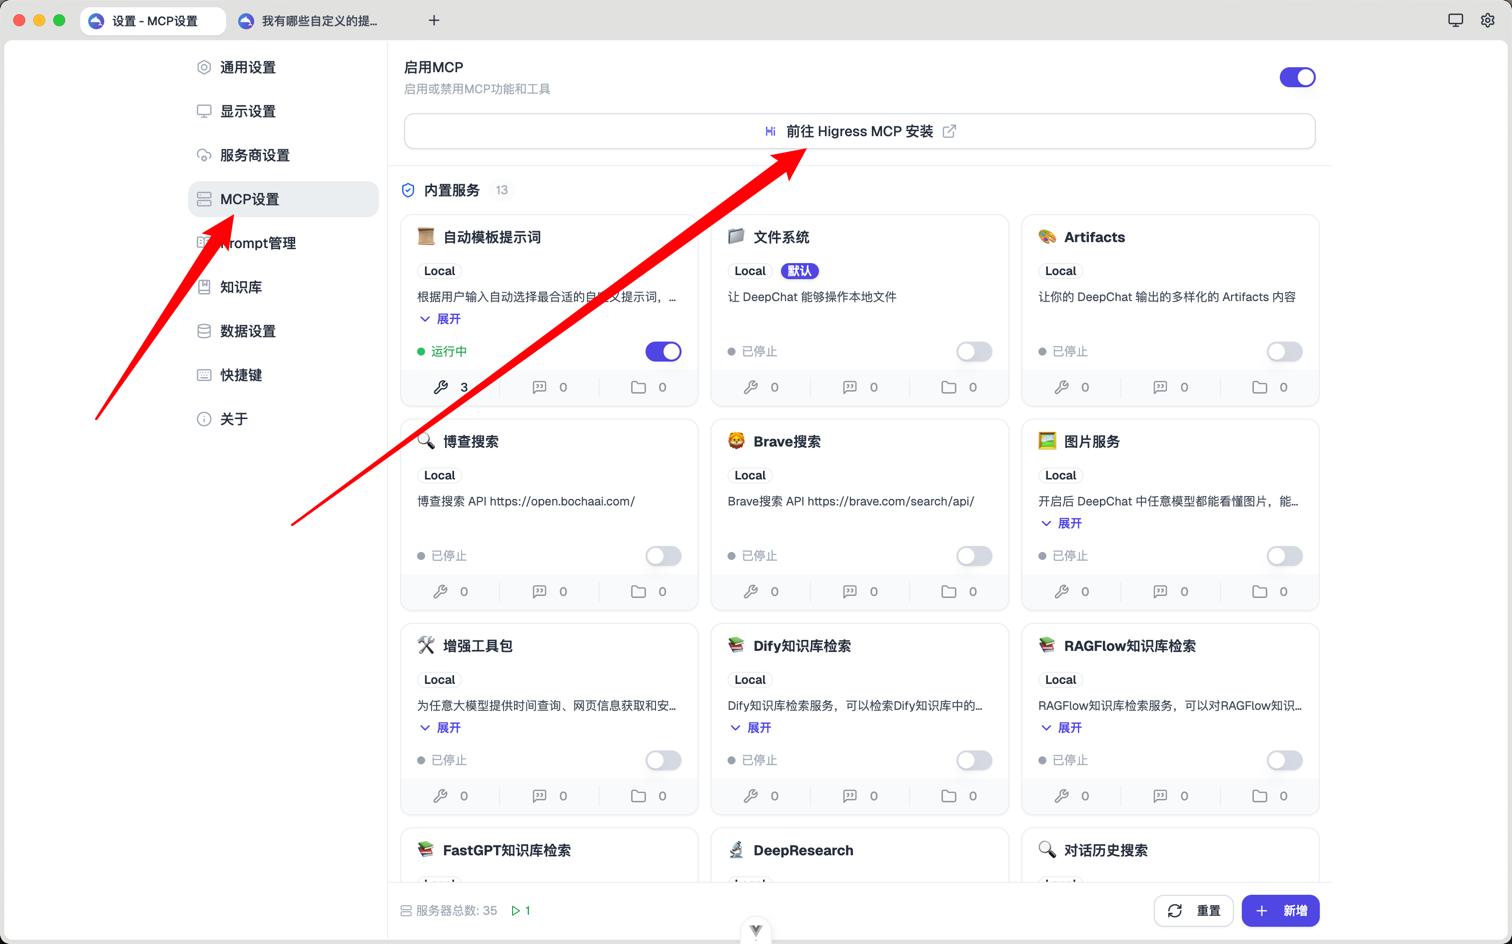
Task: Click tools wrench icon in 自动模板提示词 card
Action: [441, 387]
